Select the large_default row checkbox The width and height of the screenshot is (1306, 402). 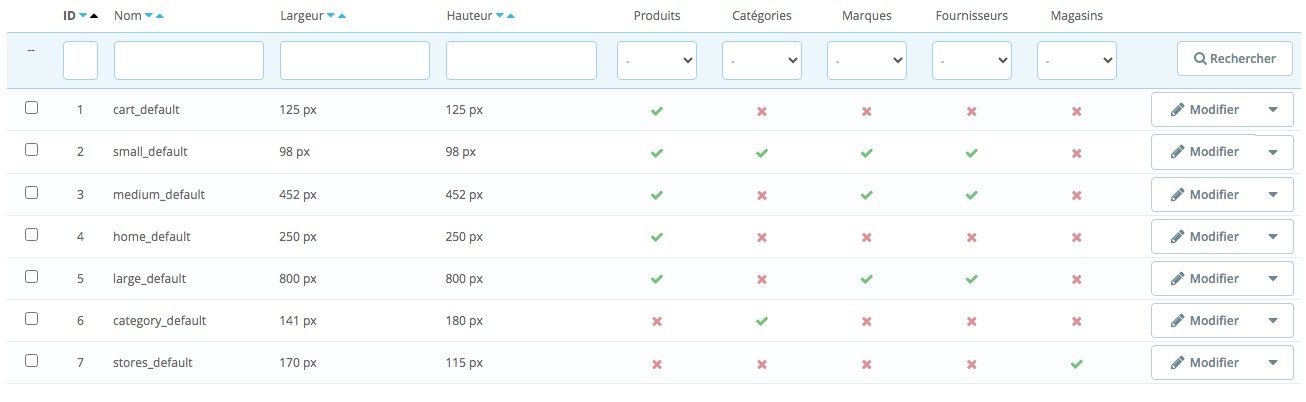31,276
